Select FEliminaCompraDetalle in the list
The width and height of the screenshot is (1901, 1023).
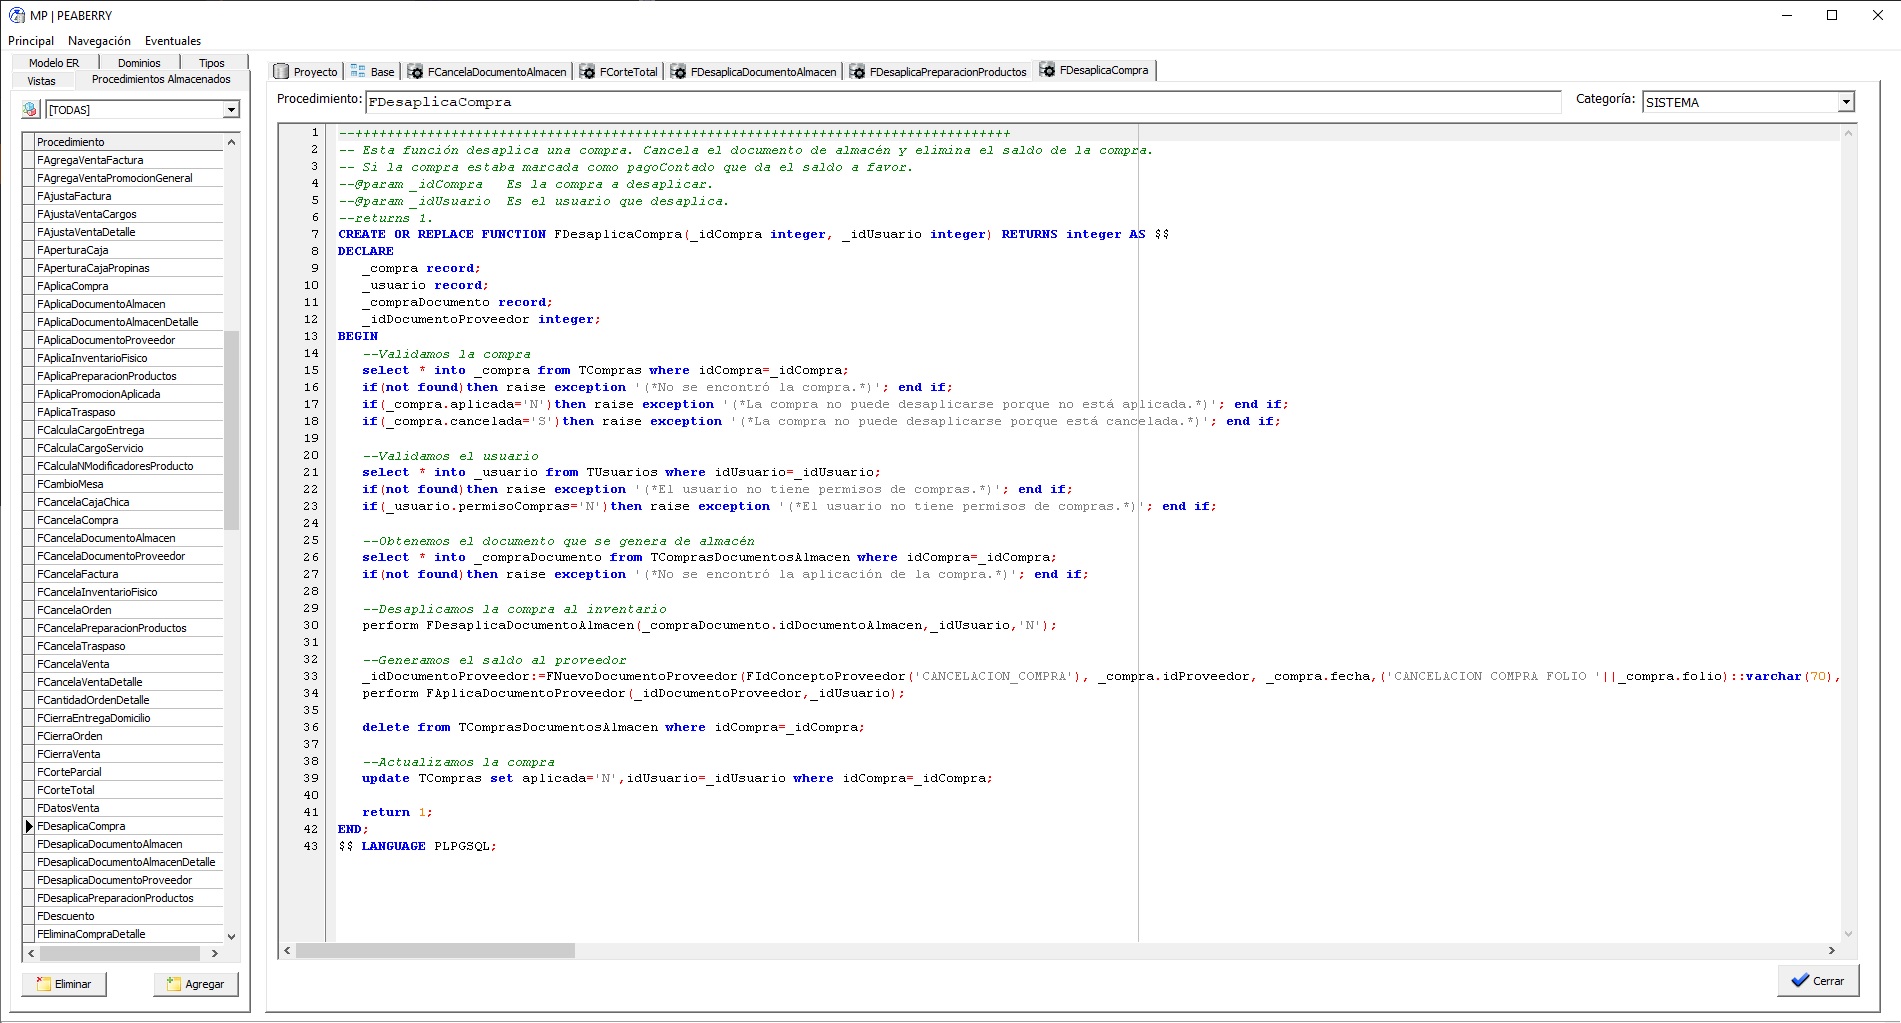click(x=129, y=934)
